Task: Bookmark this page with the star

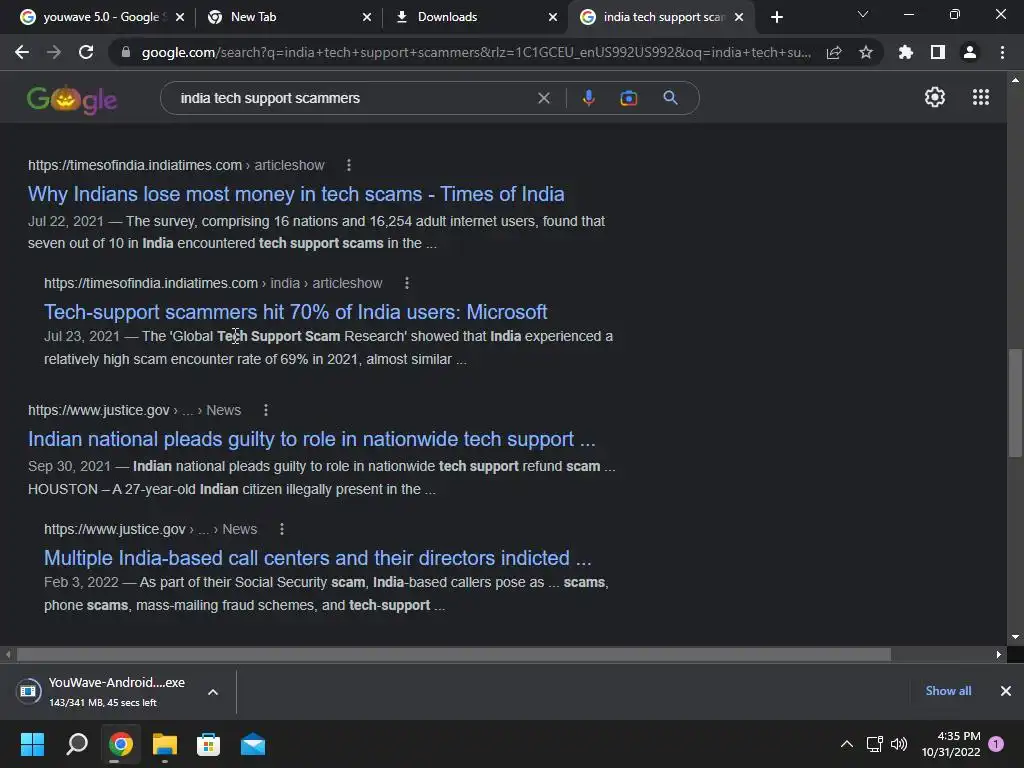Action: [866, 52]
